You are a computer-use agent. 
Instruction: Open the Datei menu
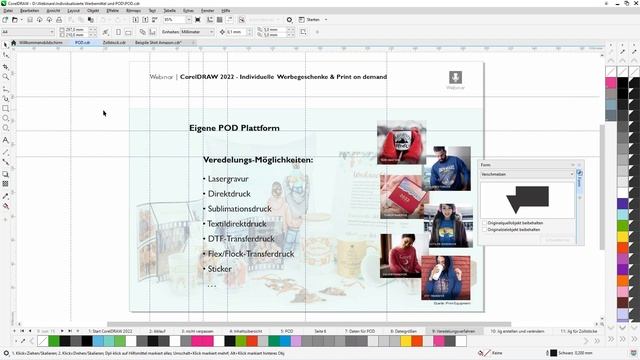8,11
